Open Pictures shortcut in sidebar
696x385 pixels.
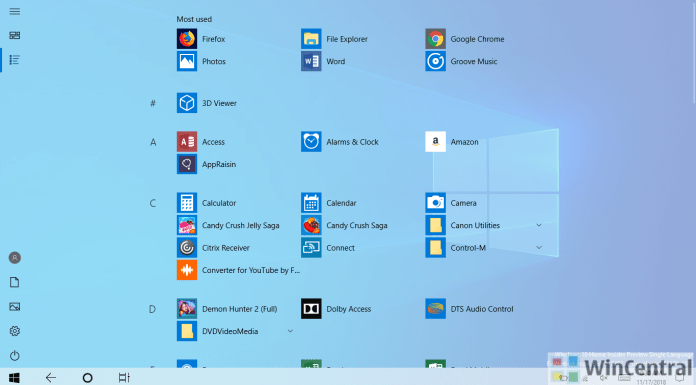point(15,306)
